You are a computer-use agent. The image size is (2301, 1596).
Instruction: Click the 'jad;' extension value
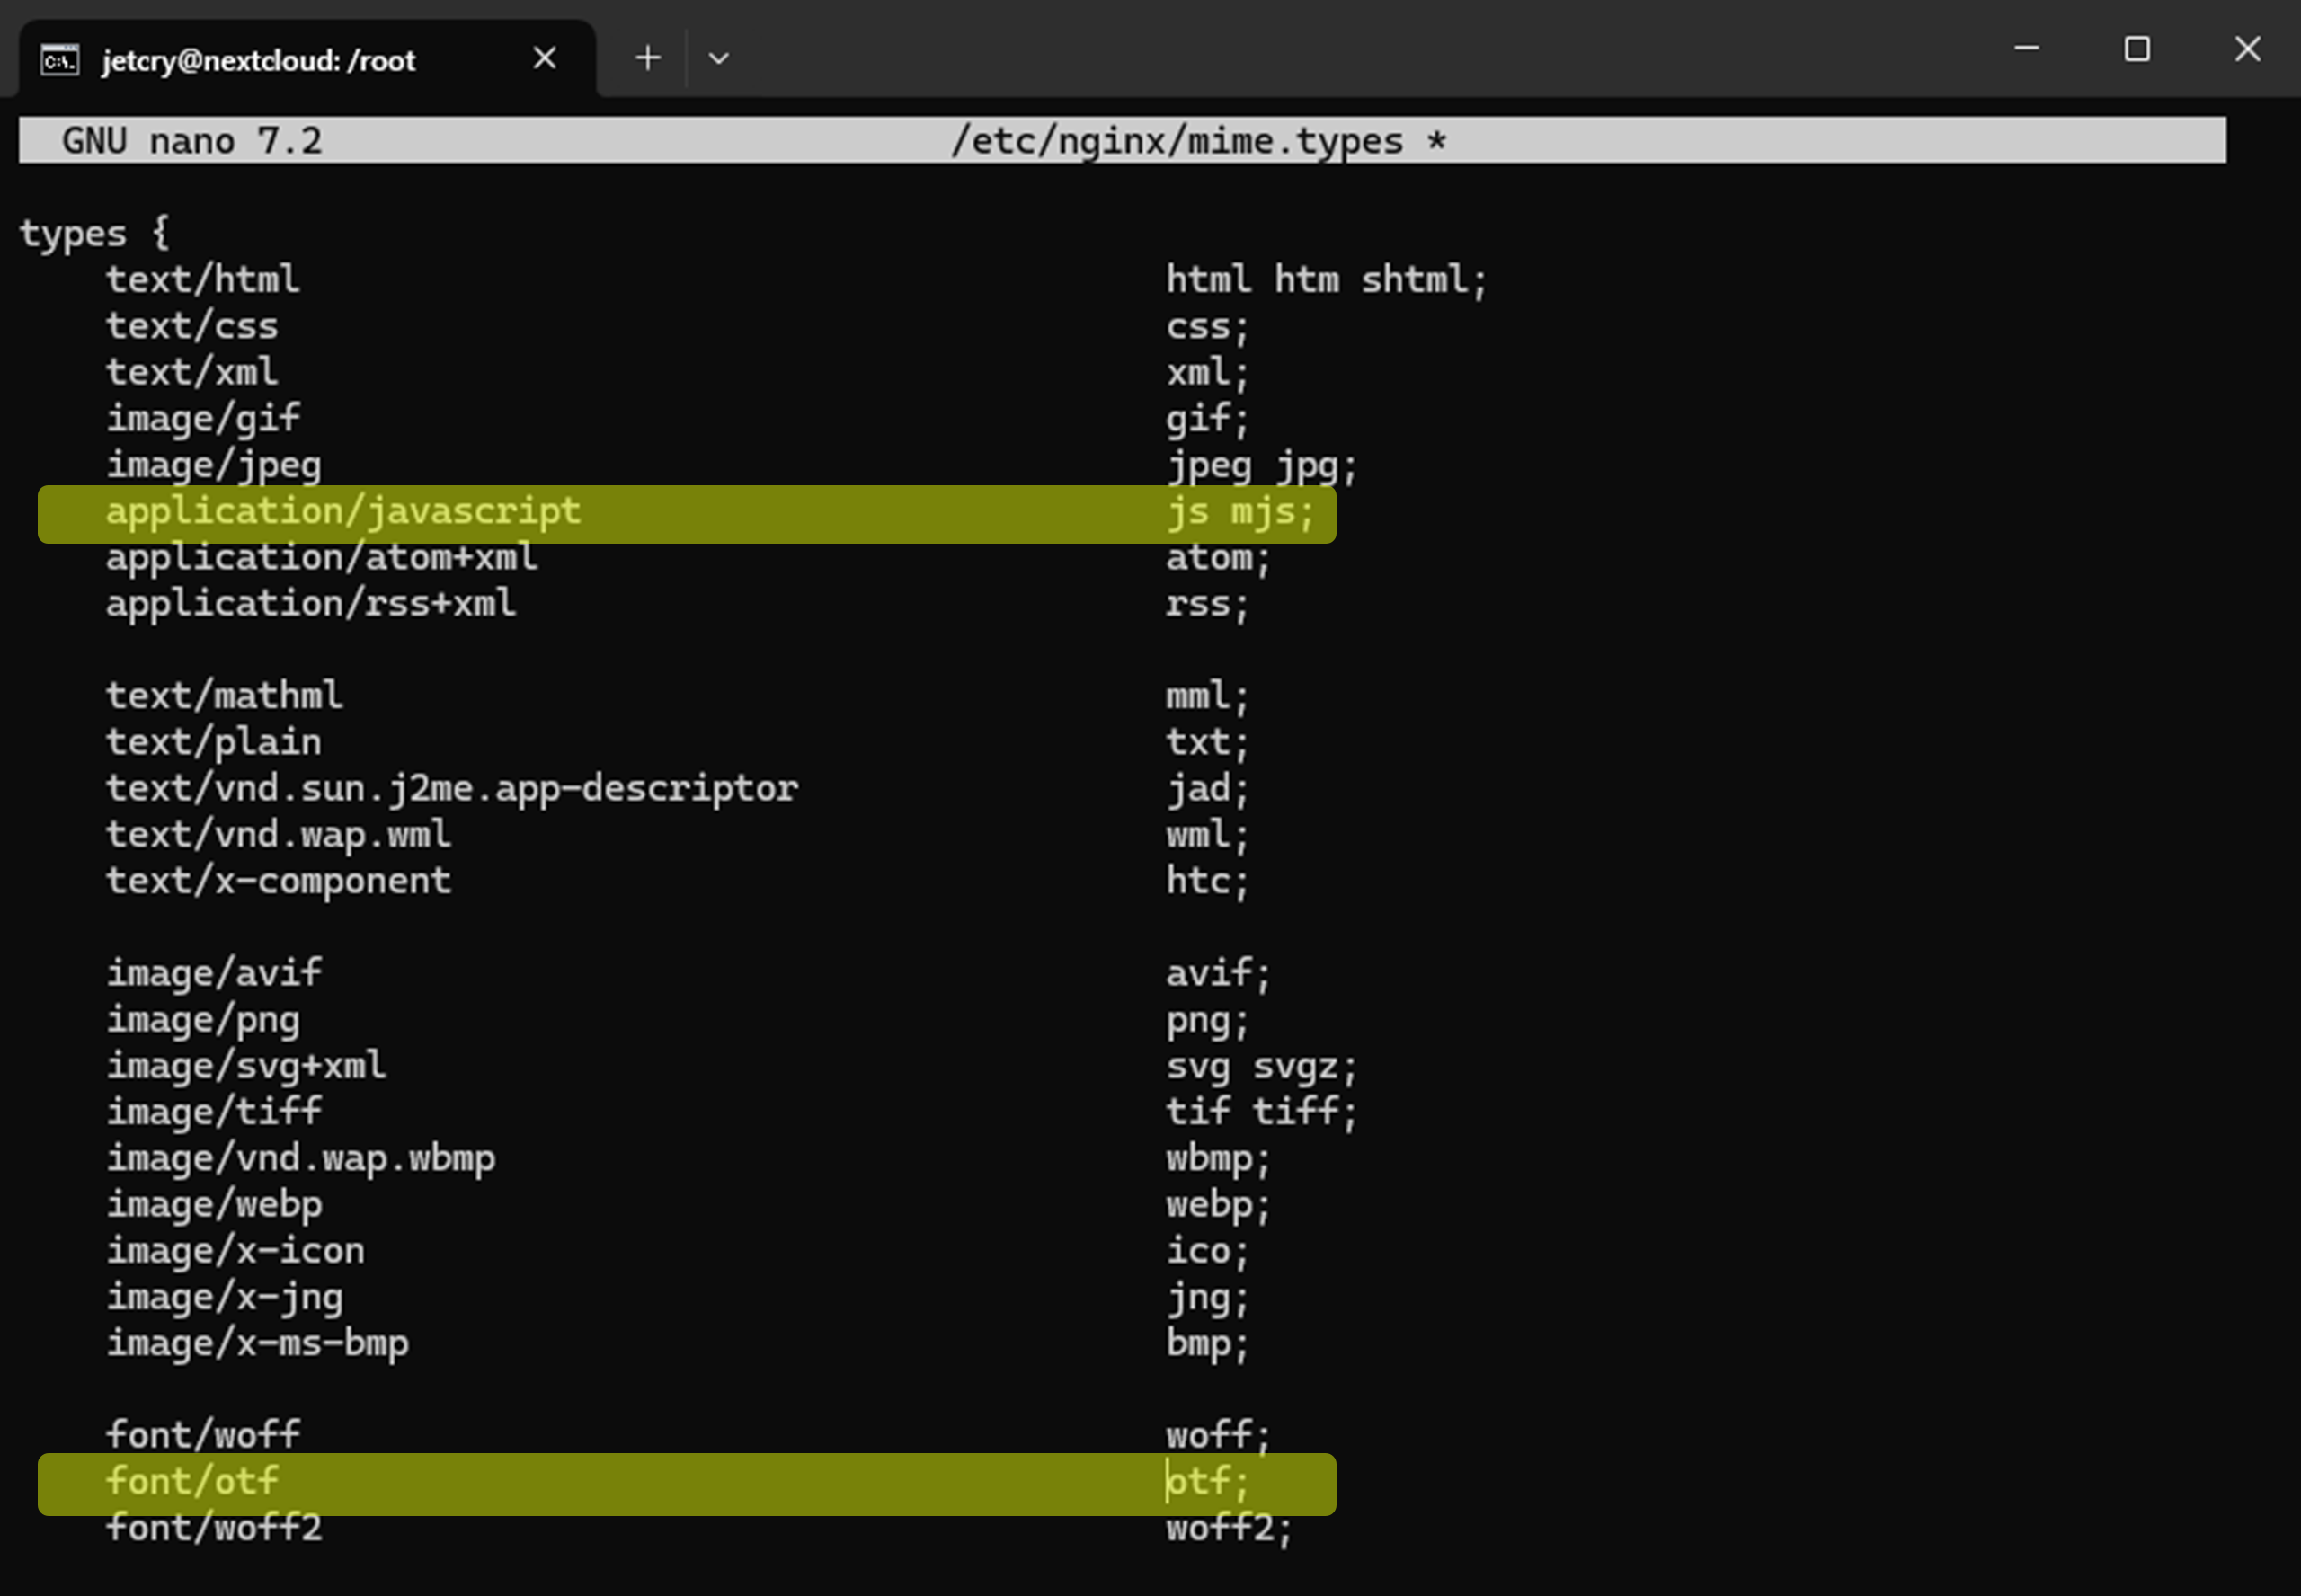click(1208, 788)
